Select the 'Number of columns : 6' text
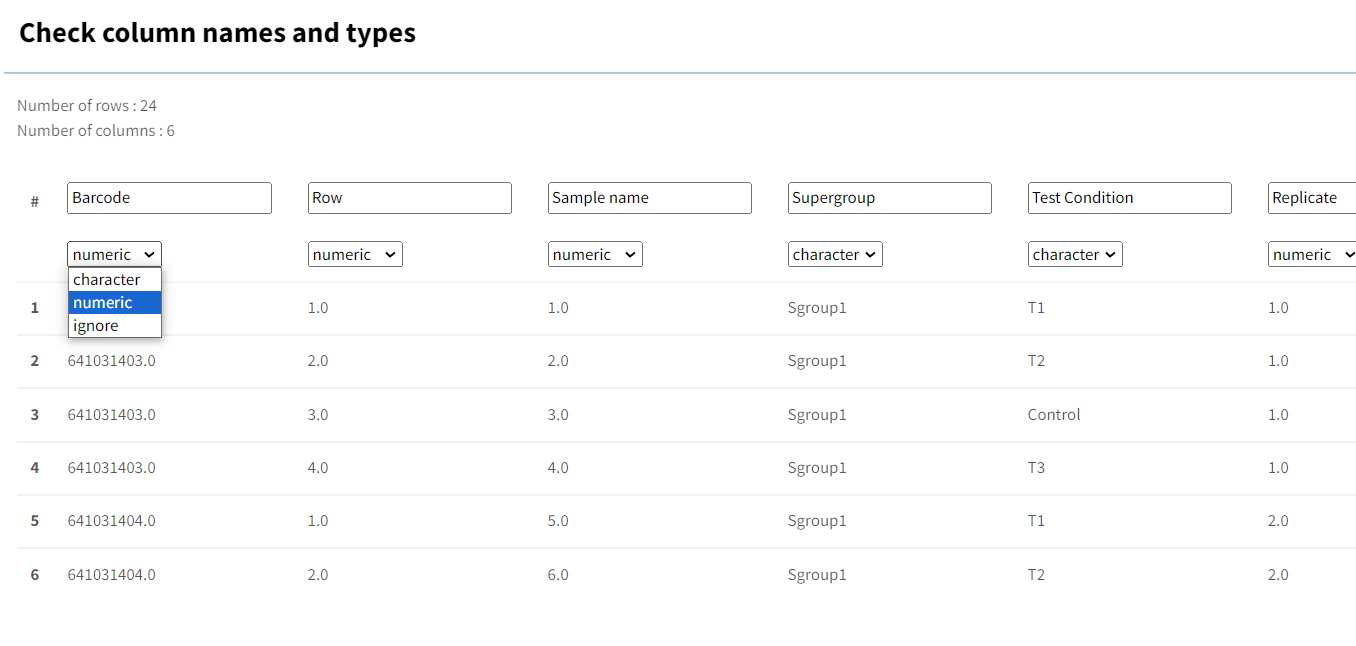 pos(96,131)
